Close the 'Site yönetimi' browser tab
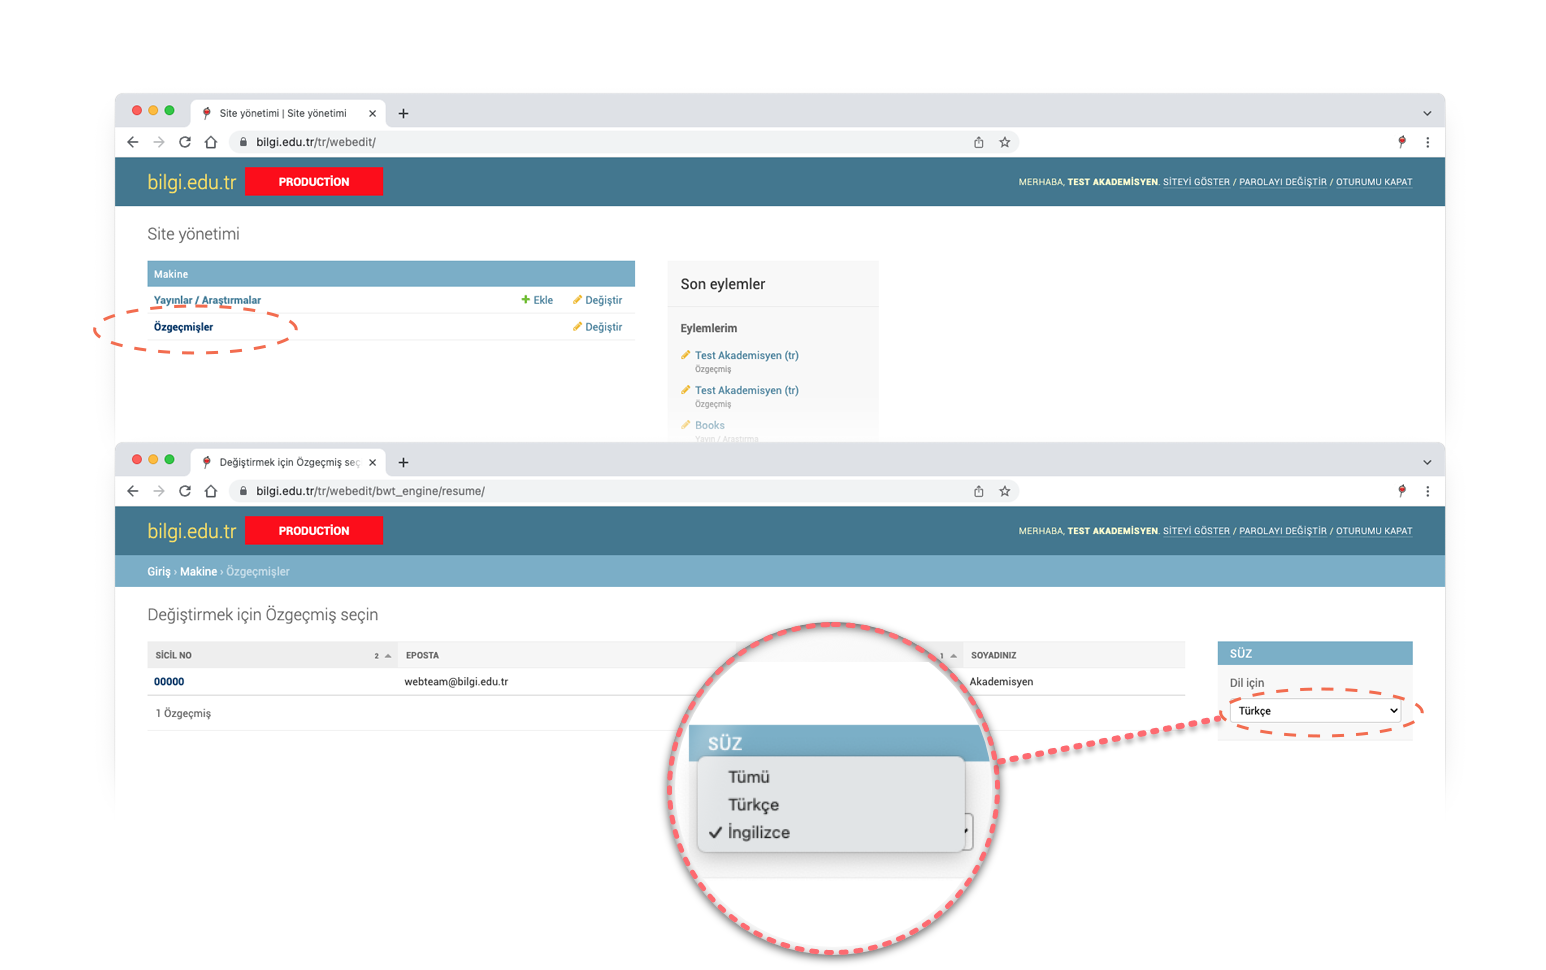Image resolution: width=1546 pixels, height=970 pixels. 372,113
